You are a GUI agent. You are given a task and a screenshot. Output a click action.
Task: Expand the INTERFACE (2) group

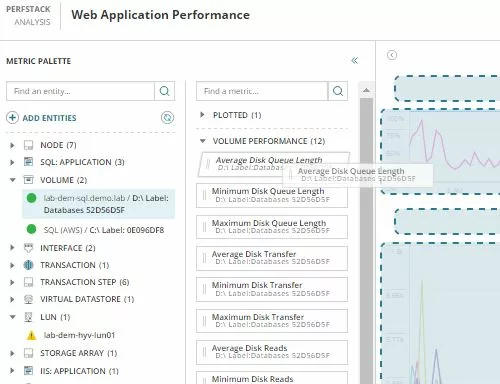[12, 248]
